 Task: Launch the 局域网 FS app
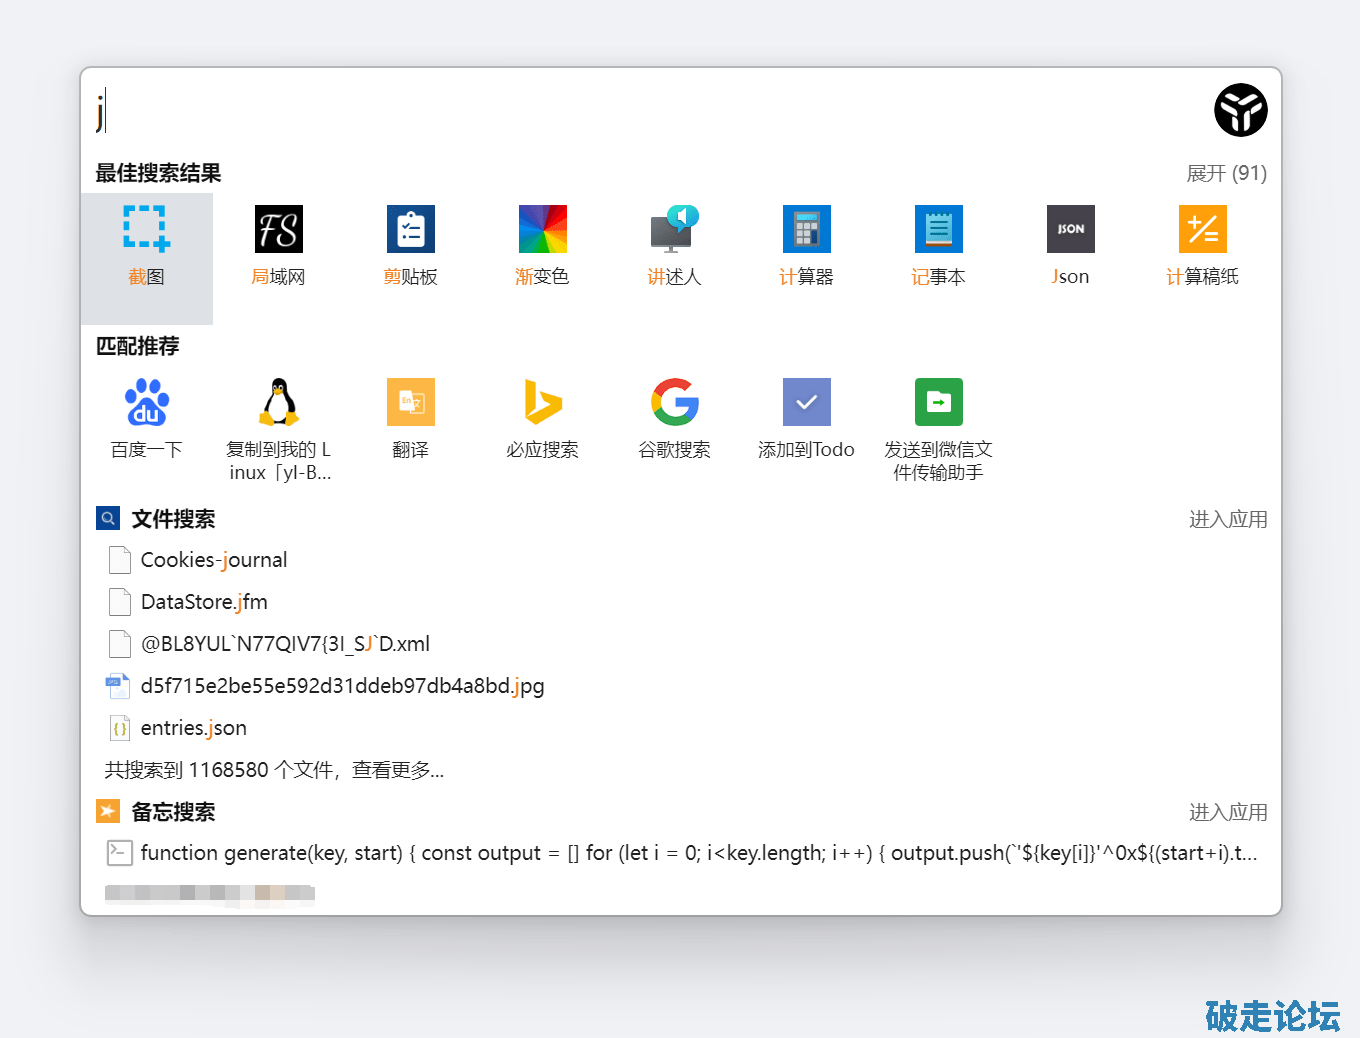(278, 247)
